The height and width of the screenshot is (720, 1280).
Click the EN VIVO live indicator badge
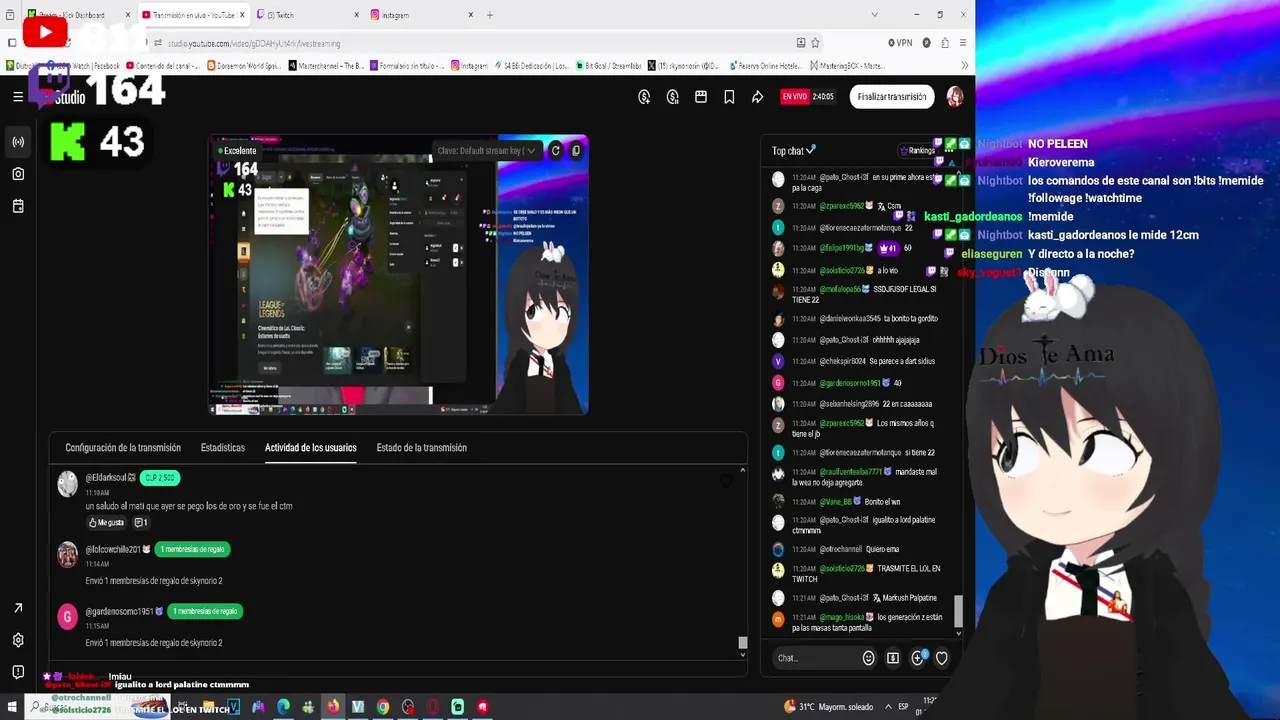pyautogui.click(x=794, y=97)
